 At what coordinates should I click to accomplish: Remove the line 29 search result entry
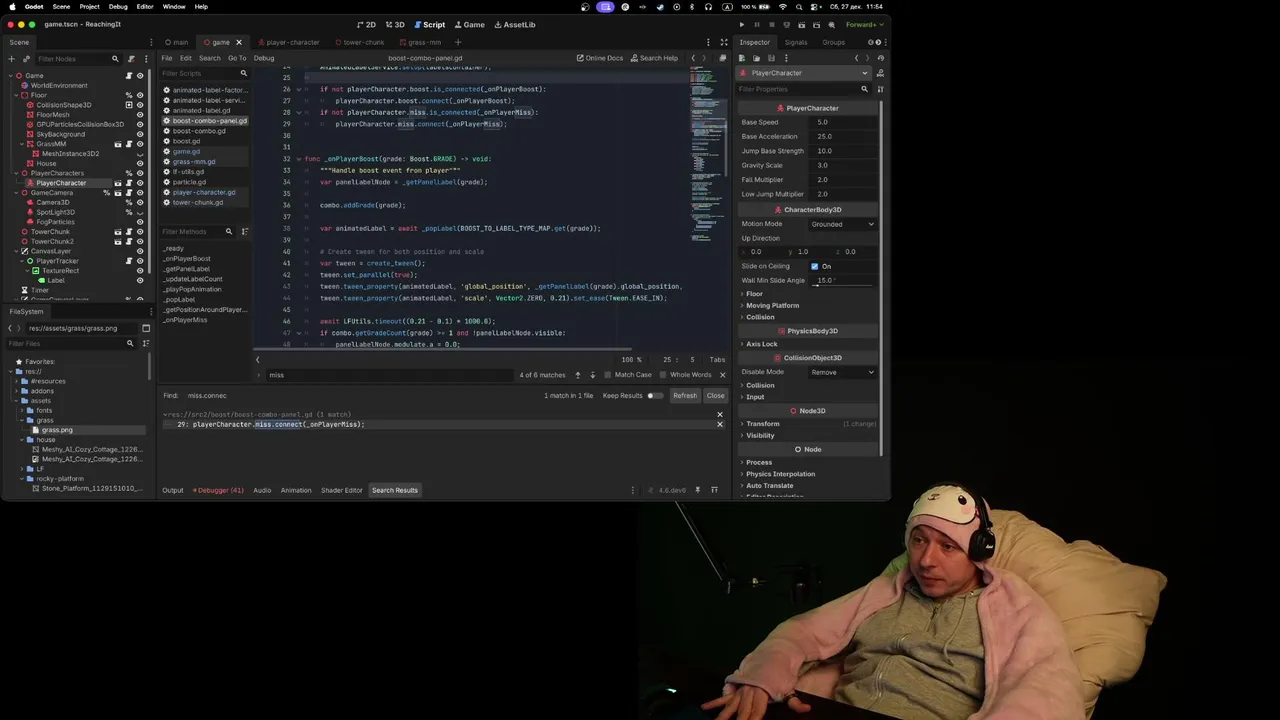(719, 425)
